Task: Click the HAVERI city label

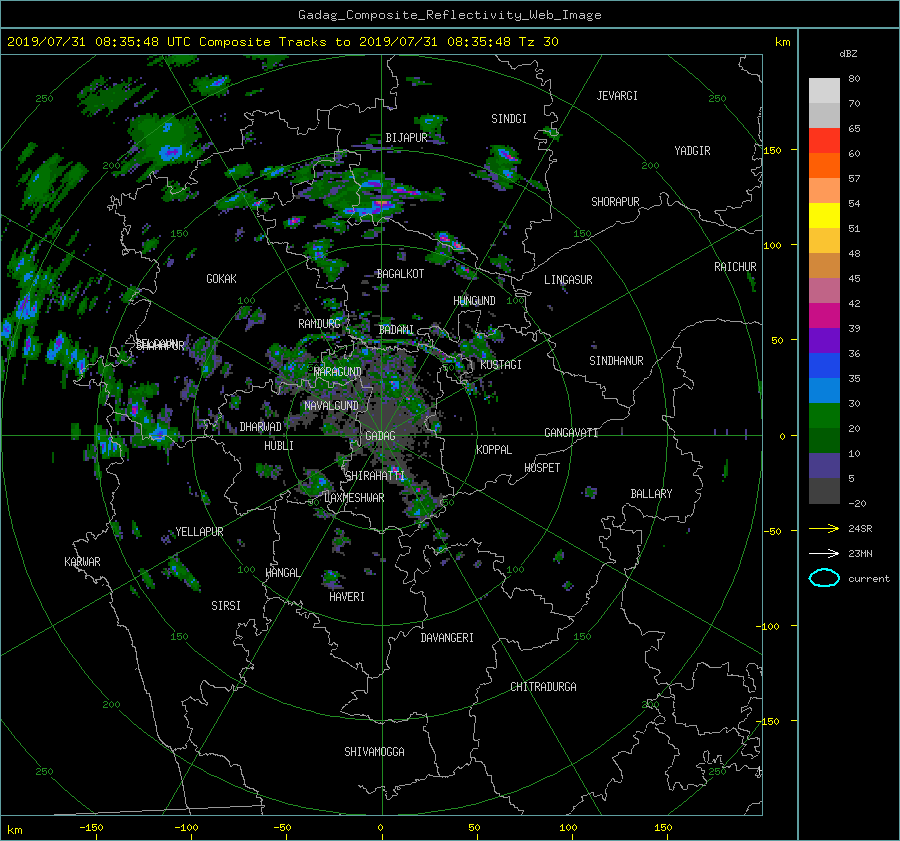Action: [347, 597]
